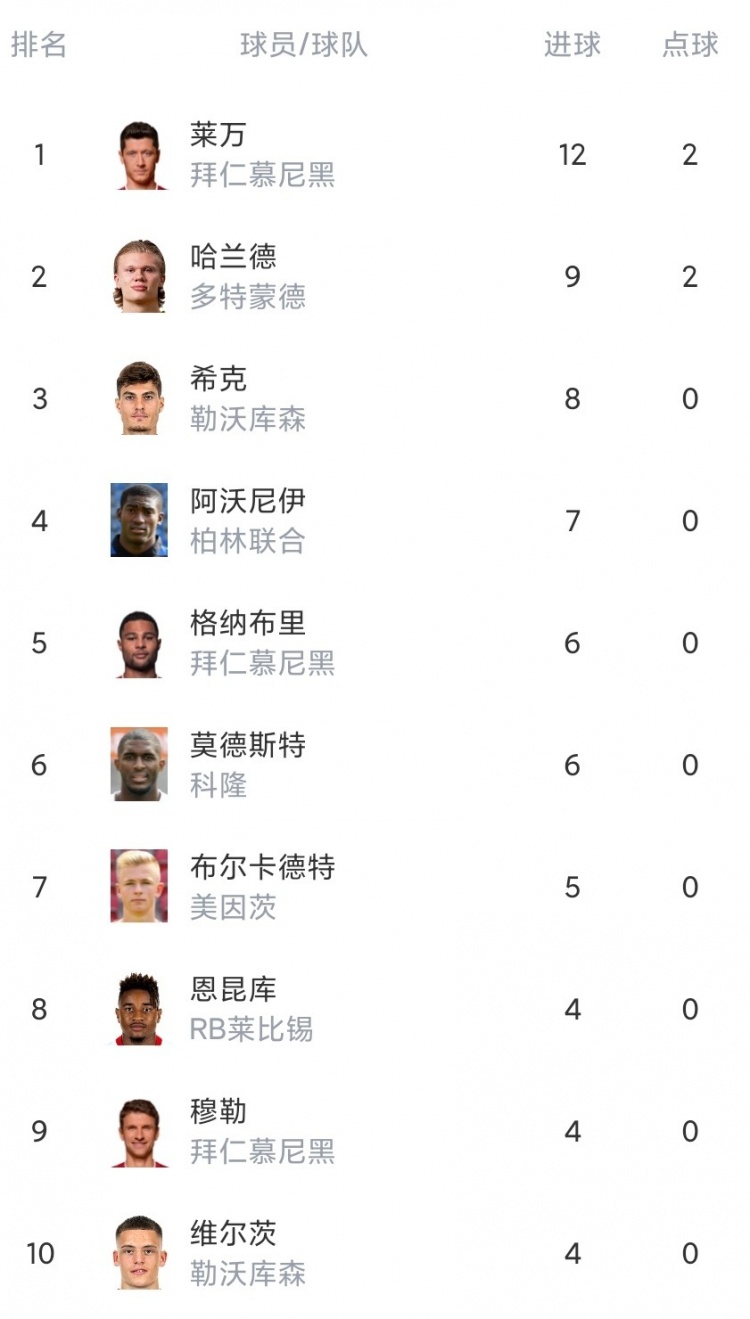Image resolution: width=750 pixels, height=1319 pixels.
Task: Tap the player photo for 希克
Action: point(139,399)
